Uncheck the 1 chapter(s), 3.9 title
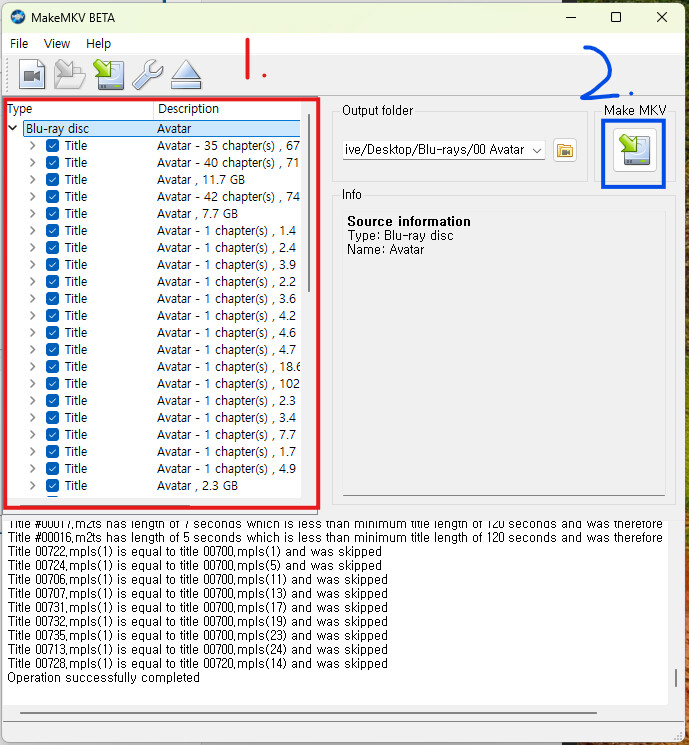The height and width of the screenshot is (745, 689). pos(52,265)
